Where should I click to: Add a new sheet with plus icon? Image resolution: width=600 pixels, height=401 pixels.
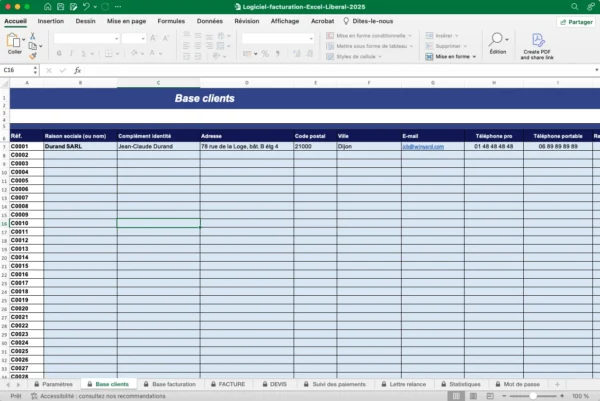(557, 384)
